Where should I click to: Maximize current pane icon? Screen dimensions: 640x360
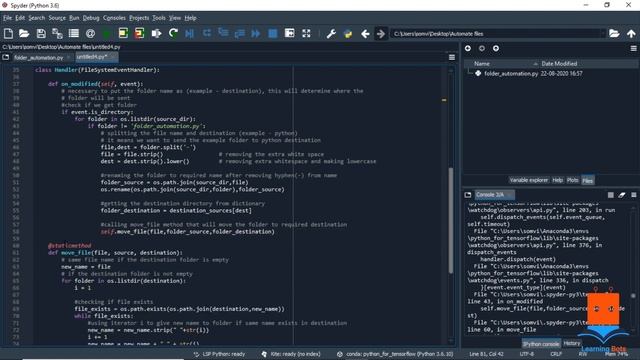[x=289, y=33]
